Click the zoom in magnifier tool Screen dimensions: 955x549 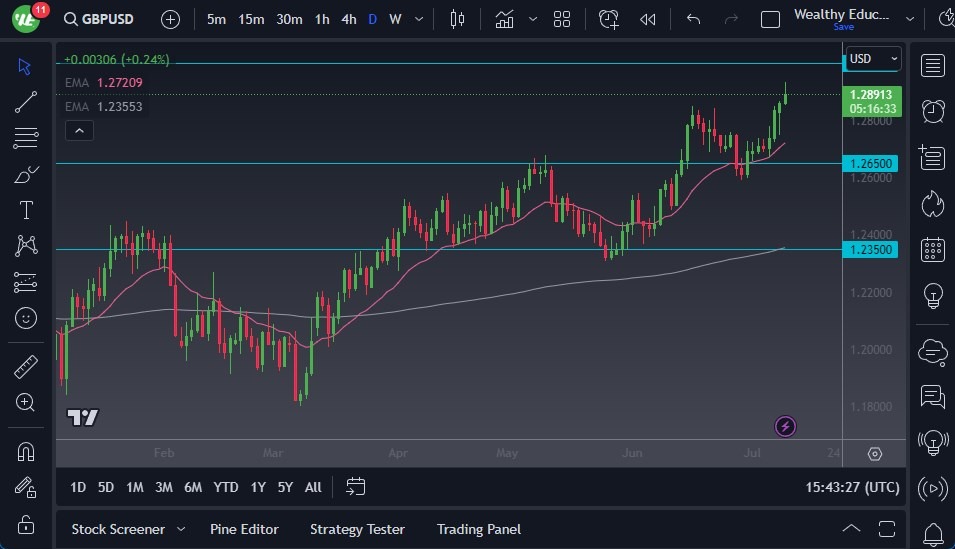[x=26, y=402]
